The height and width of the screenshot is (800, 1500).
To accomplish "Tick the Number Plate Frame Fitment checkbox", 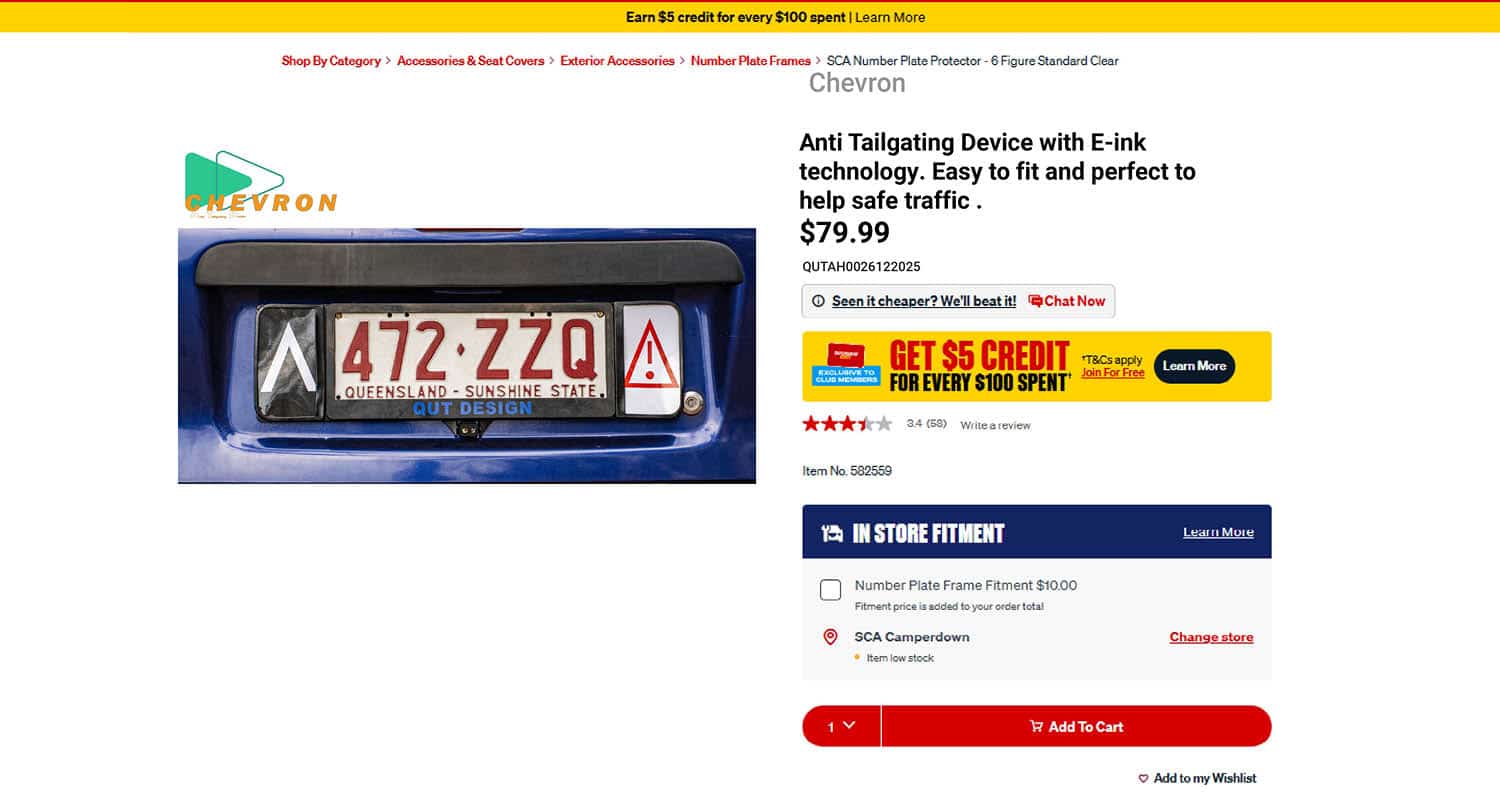I will pyautogui.click(x=830, y=590).
